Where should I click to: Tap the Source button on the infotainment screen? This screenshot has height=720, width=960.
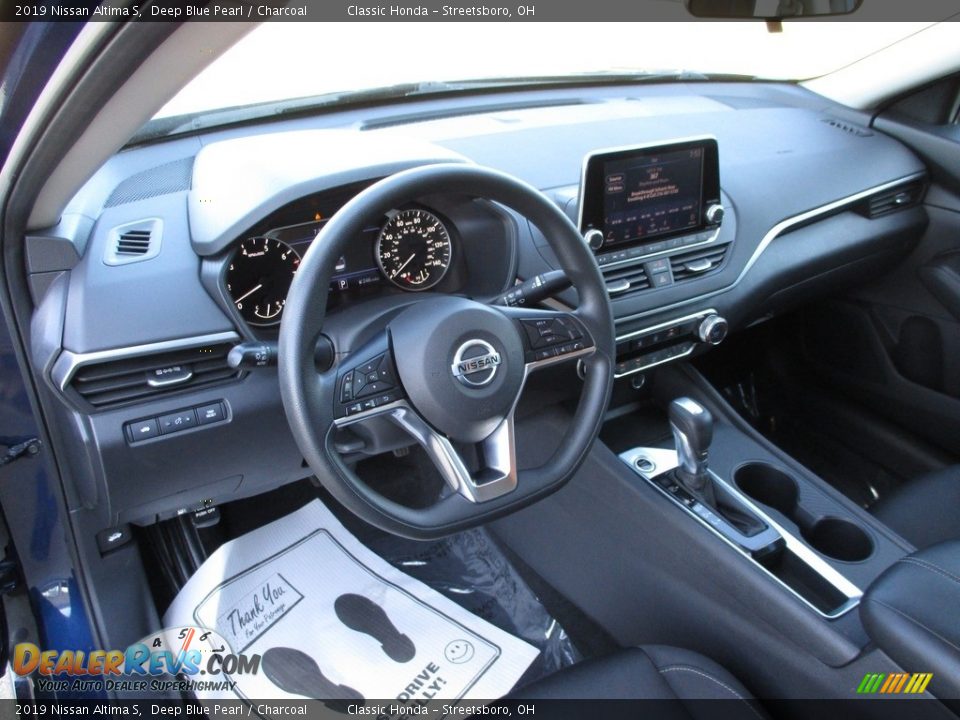point(616,178)
